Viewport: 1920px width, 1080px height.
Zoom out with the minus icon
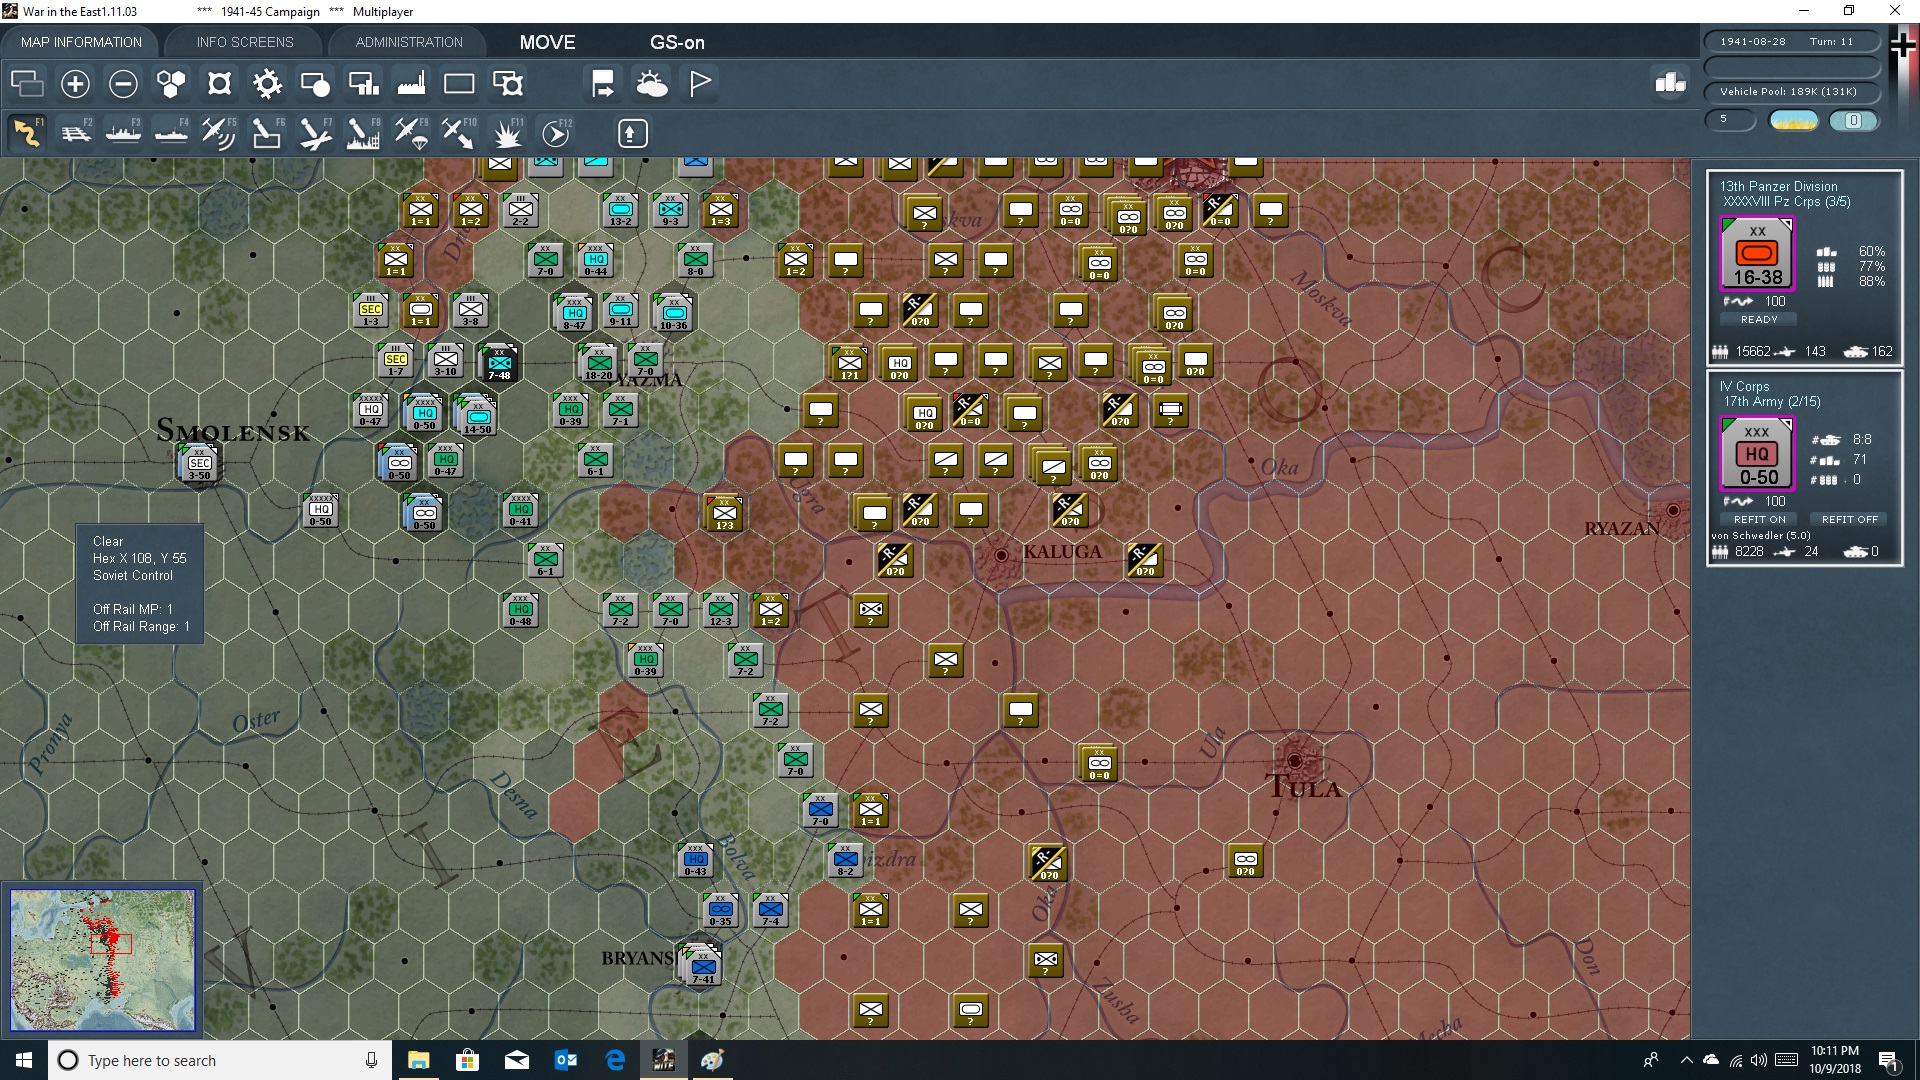click(123, 84)
